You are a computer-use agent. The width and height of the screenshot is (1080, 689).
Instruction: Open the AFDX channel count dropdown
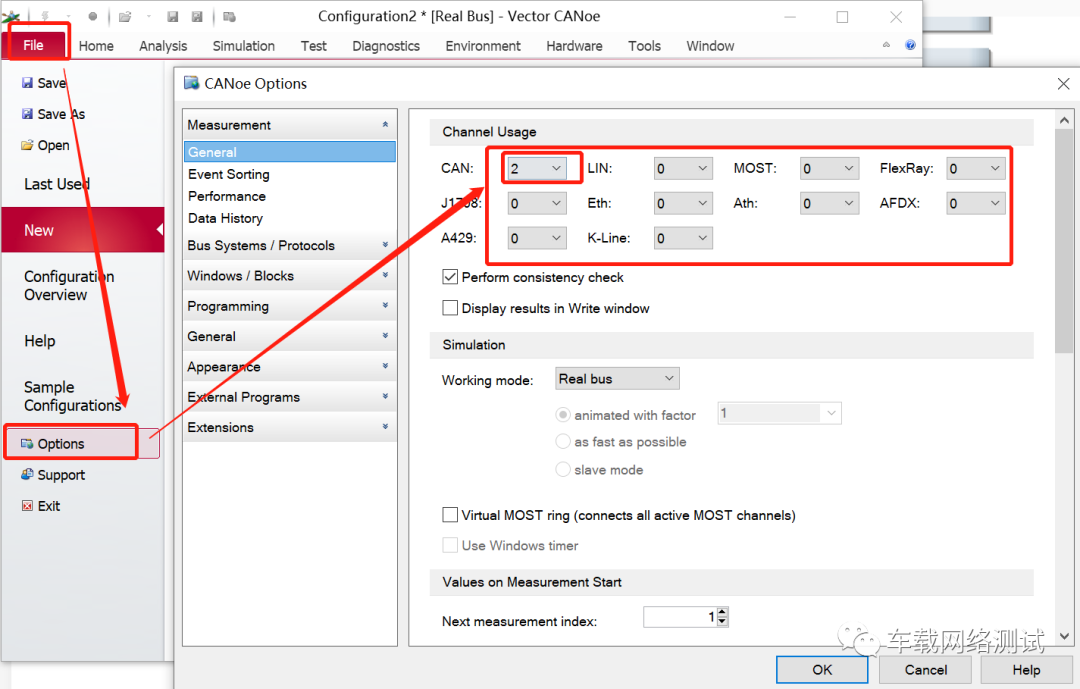coord(975,203)
